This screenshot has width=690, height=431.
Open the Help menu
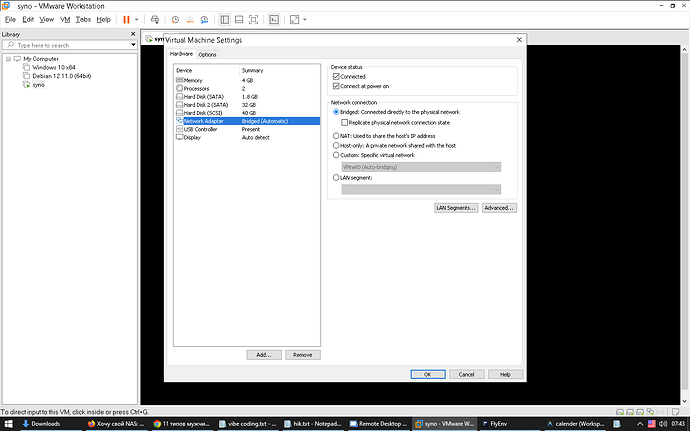(104, 19)
